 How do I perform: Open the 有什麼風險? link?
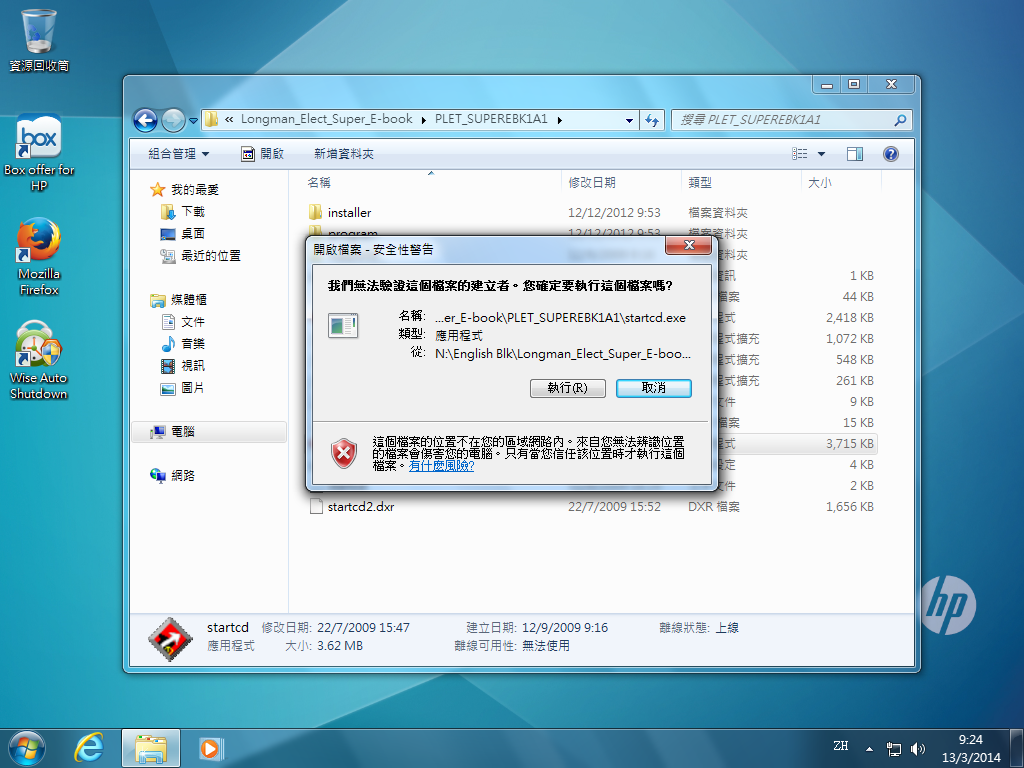(441, 466)
